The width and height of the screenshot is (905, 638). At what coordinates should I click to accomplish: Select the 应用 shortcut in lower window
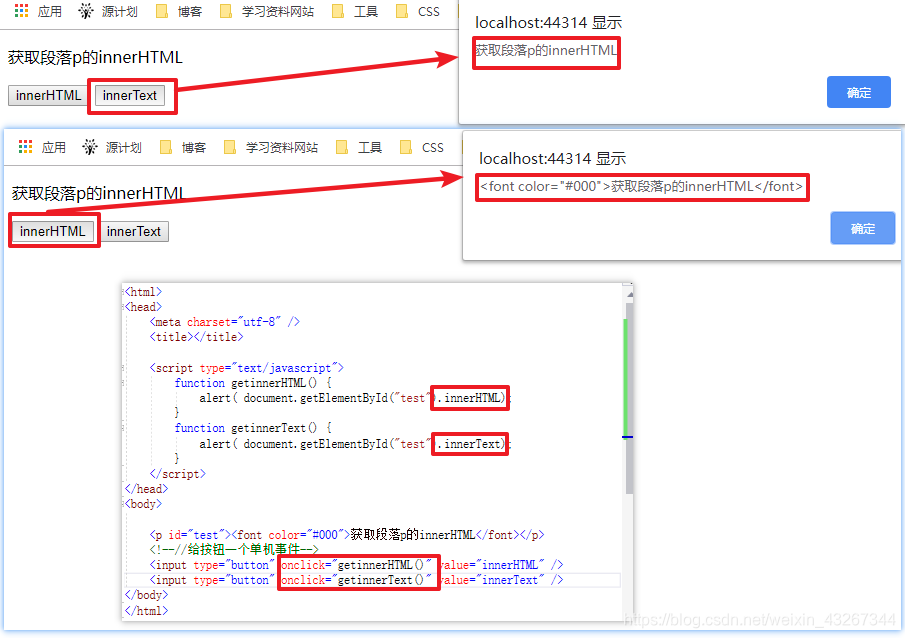pos(25,146)
